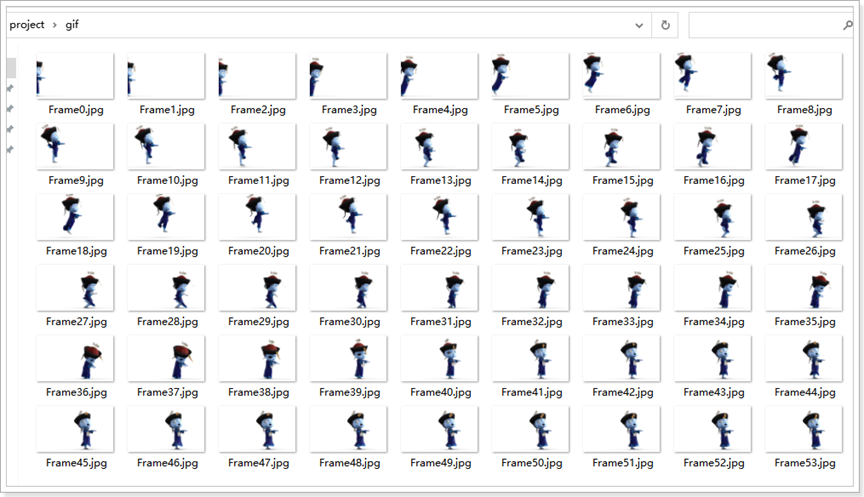
Task: Select the Frame53.jpg thumbnail
Action: (804, 429)
